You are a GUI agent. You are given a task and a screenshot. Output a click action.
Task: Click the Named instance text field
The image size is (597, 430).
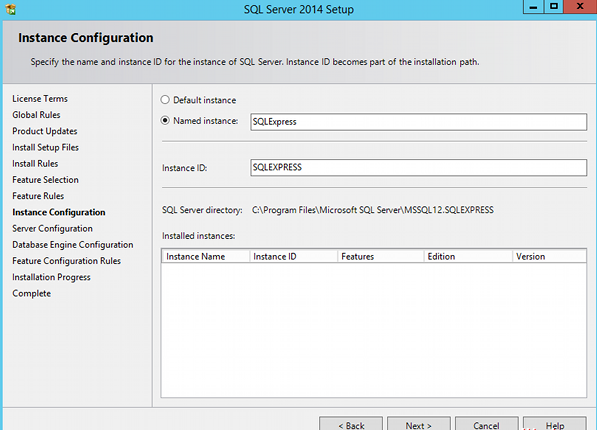(x=418, y=122)
